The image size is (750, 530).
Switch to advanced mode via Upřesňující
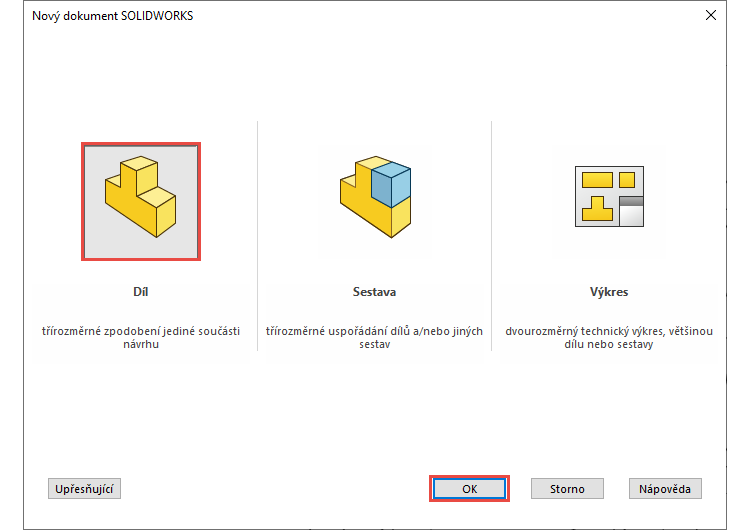[x=84, y=488]
